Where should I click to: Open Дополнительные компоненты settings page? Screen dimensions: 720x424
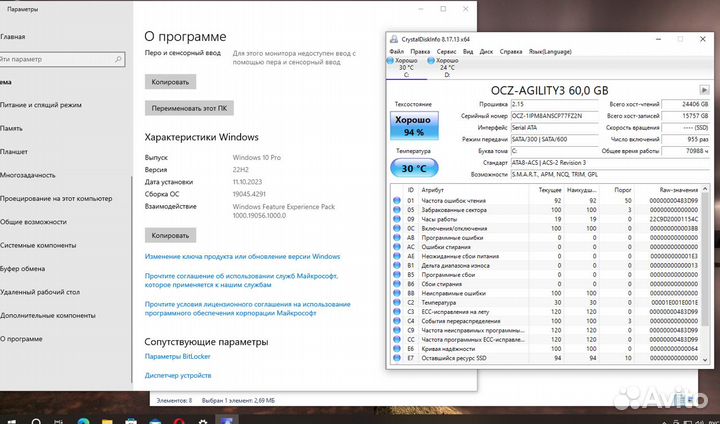pyautogui.click(x=48, y=316)
